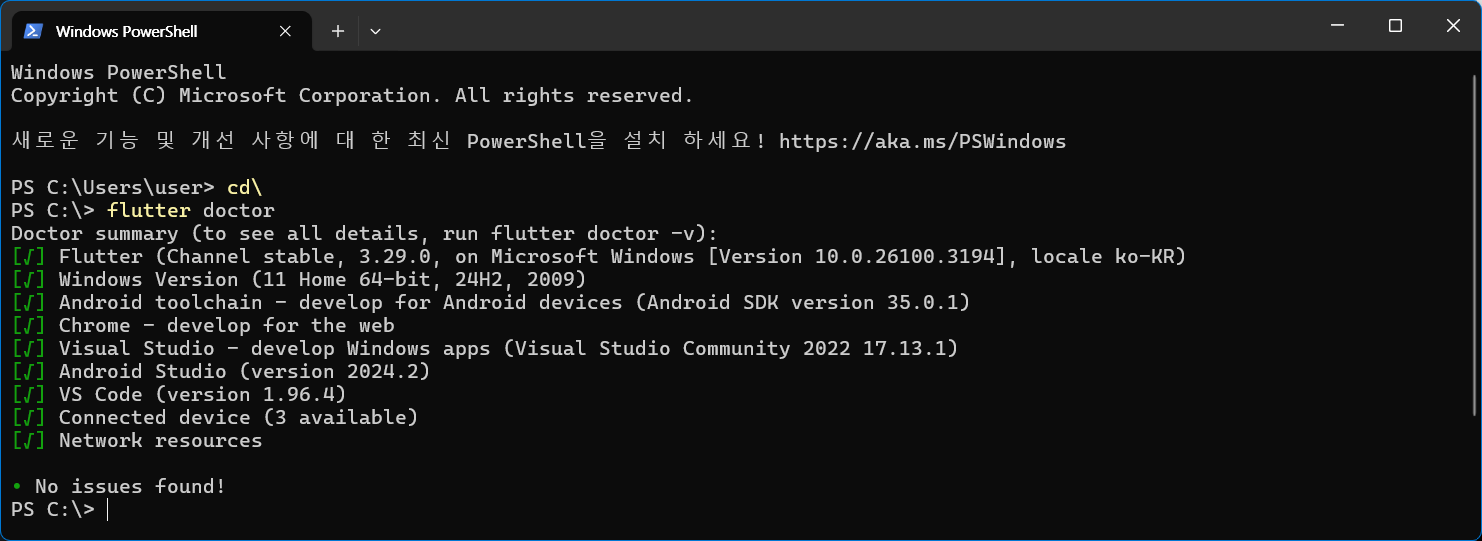Click the green bullet before No issues found
This screenshot has height=541, width=1482.
17,487
